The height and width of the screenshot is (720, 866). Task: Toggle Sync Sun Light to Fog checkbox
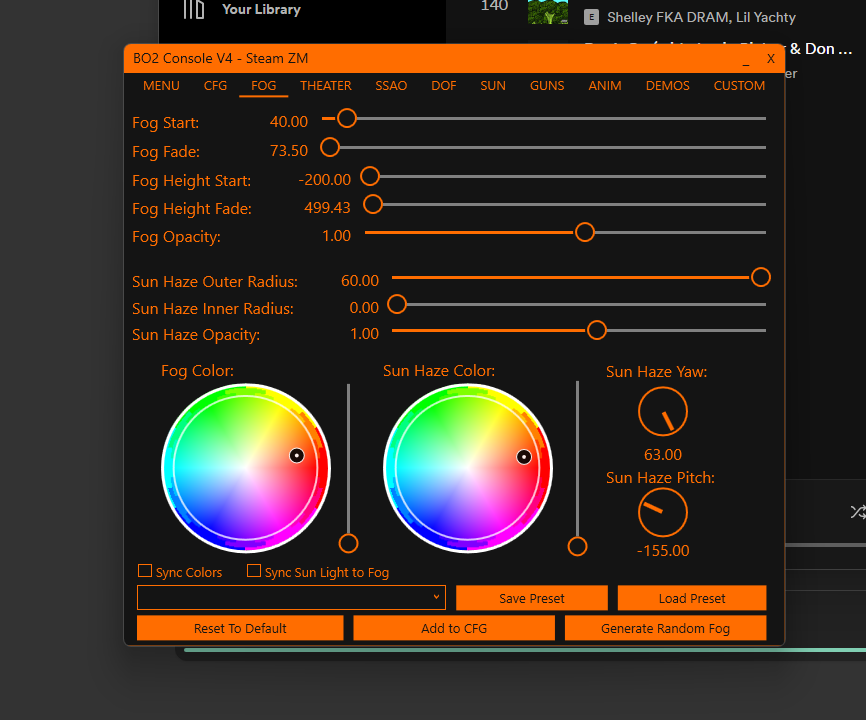(254, 571)
